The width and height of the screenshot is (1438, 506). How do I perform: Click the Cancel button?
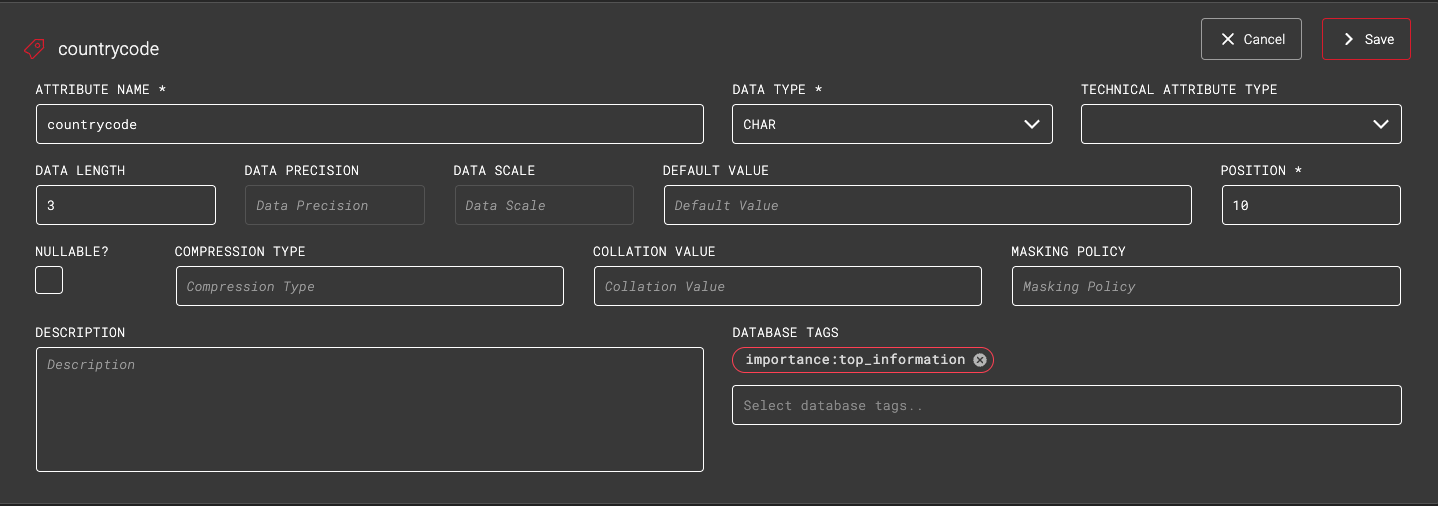click(x=1251, y=39)
